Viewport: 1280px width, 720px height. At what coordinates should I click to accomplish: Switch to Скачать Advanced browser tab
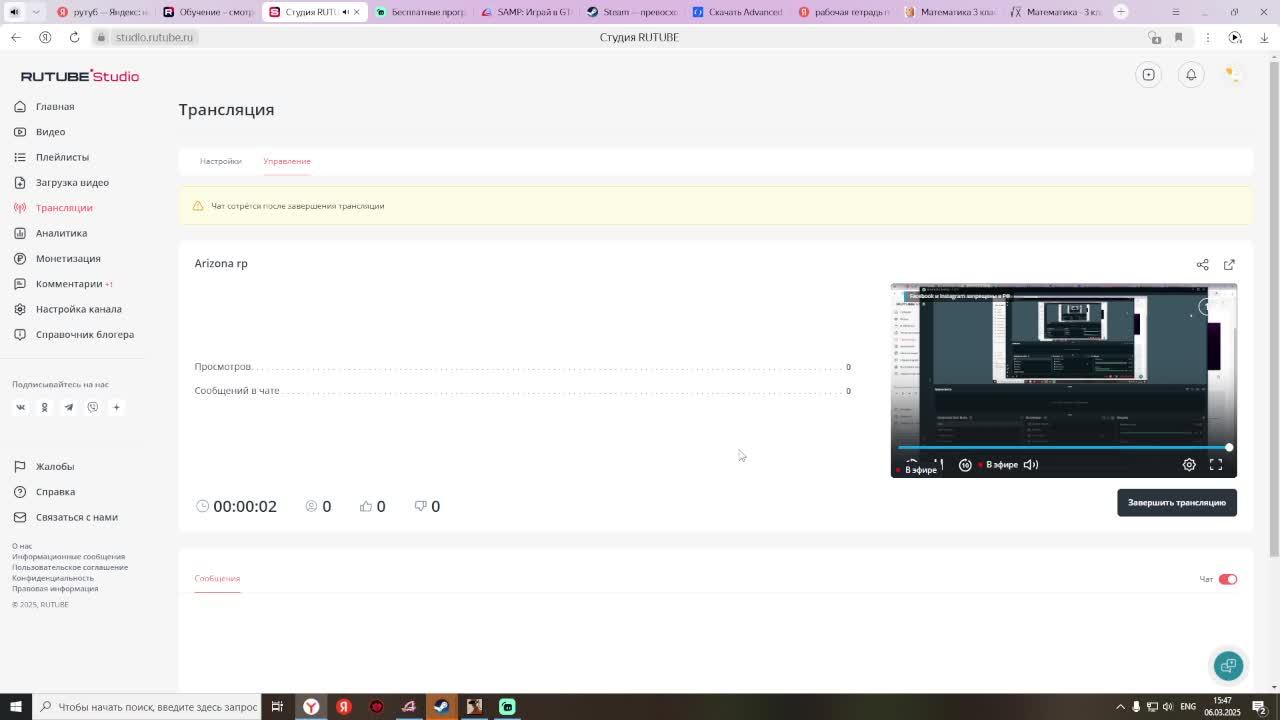tap(738, 12)
